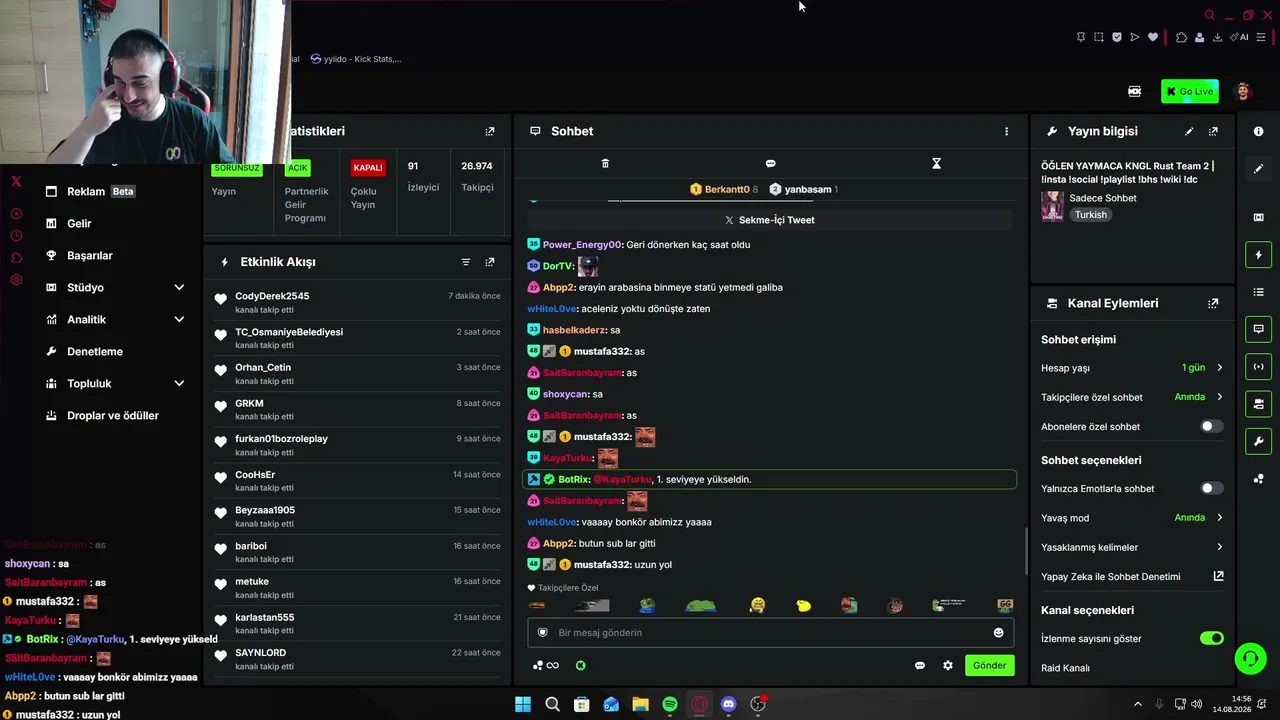
Task: Open the info icon in the right sidebar
Action: (1258, 131)
